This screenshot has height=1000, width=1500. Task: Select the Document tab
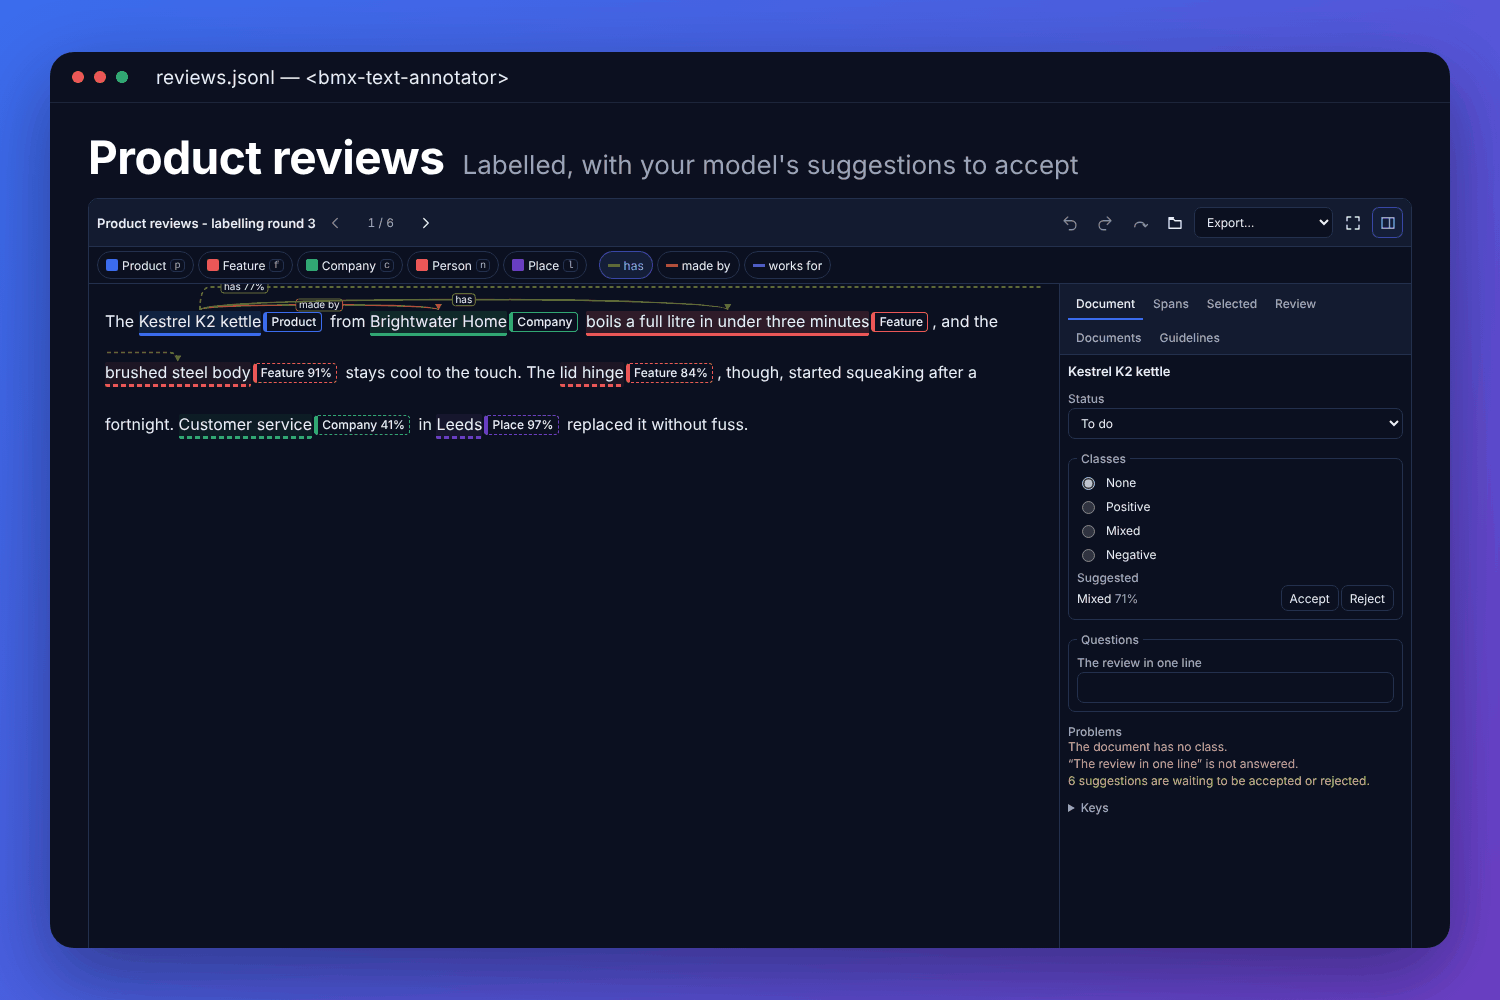[1105, 304]
